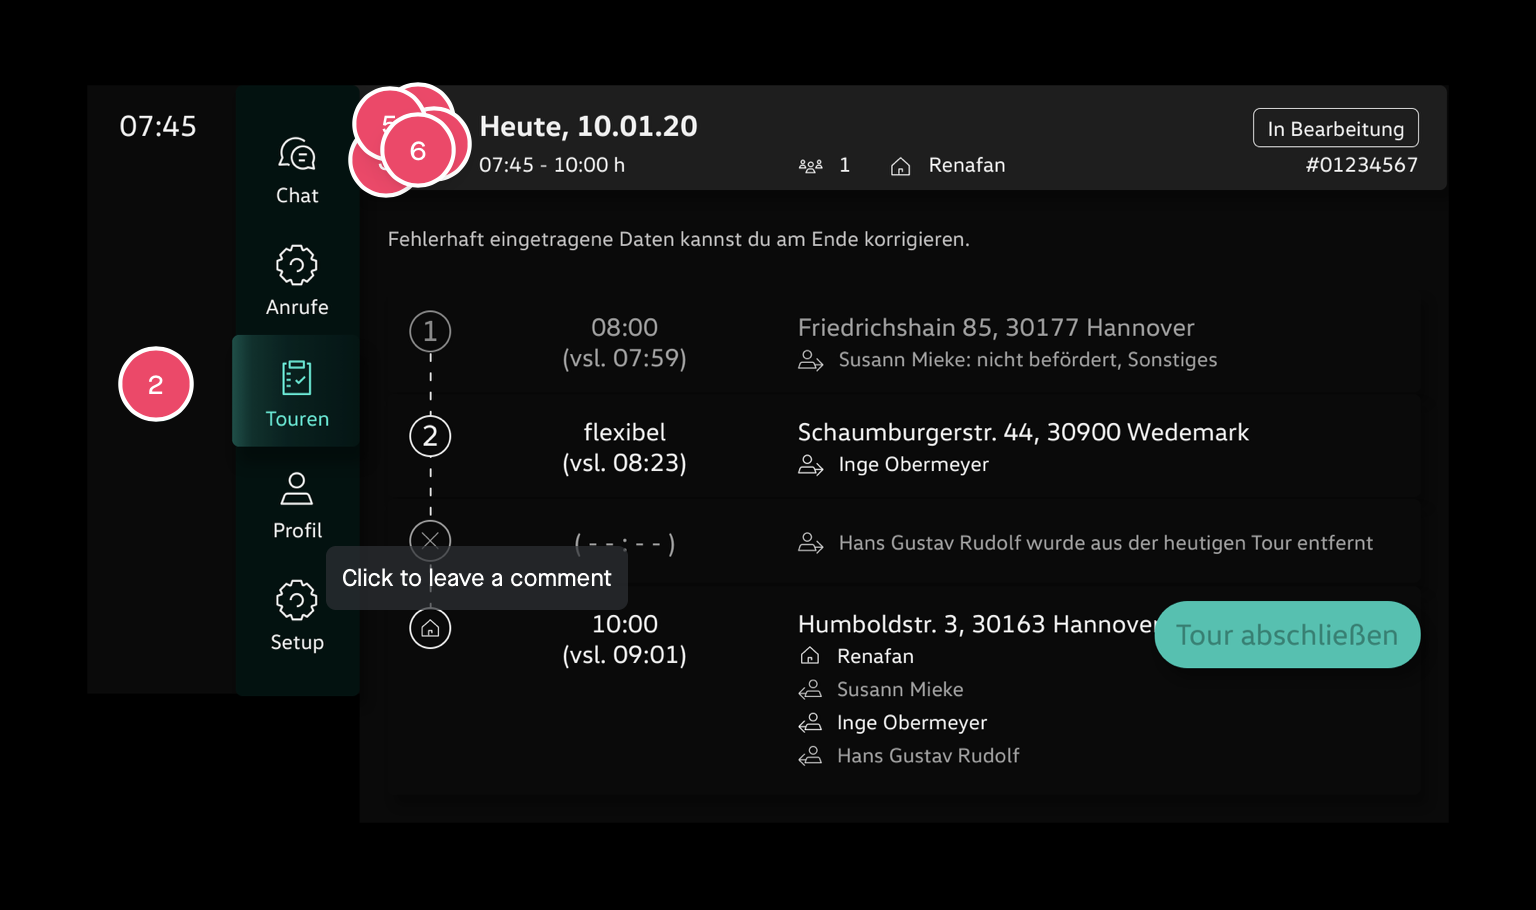The image size is (1536, 910).
Task: Click the In Bearbeitung status badge
Action: pos(1336,128)
